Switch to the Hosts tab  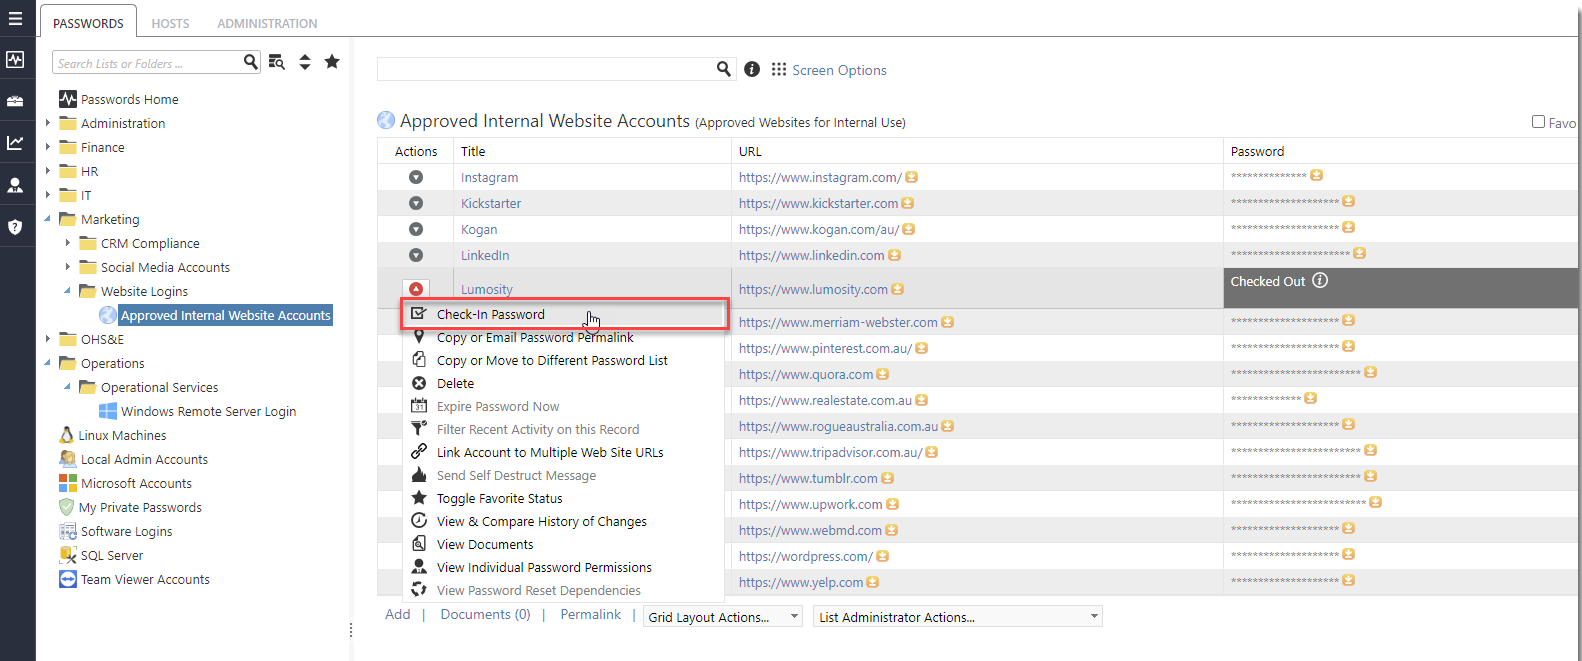coord(170,23)
